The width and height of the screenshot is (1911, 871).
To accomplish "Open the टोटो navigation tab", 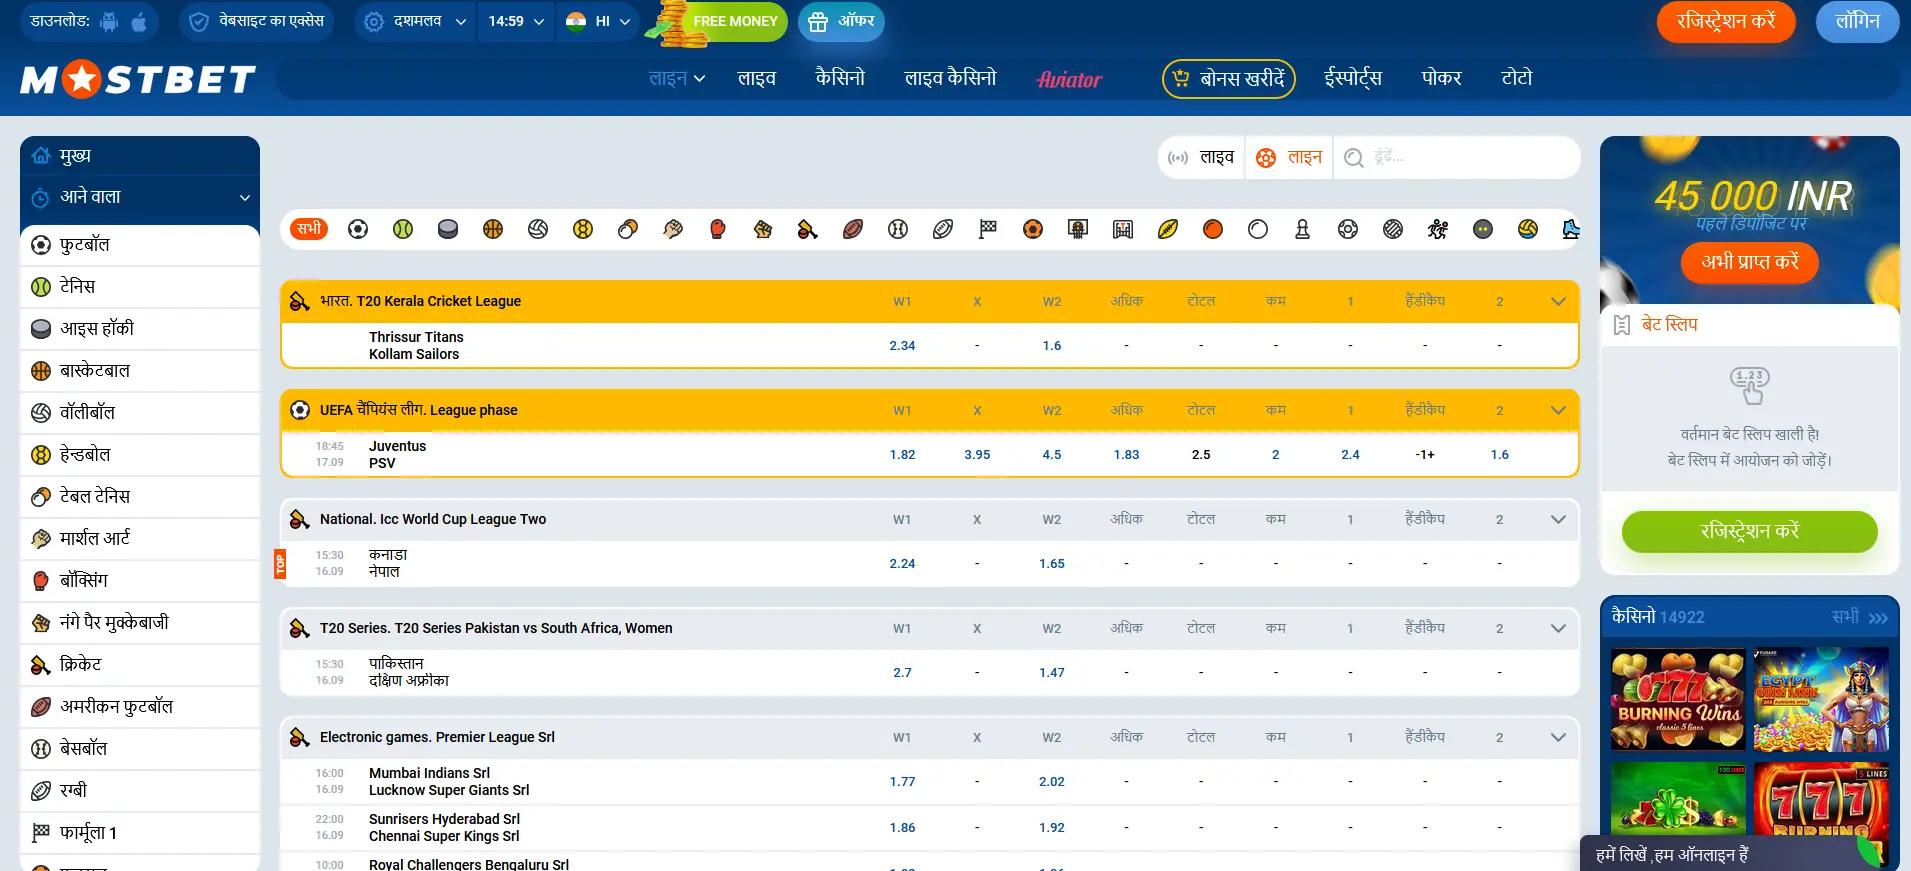I will pos(1517,78).
